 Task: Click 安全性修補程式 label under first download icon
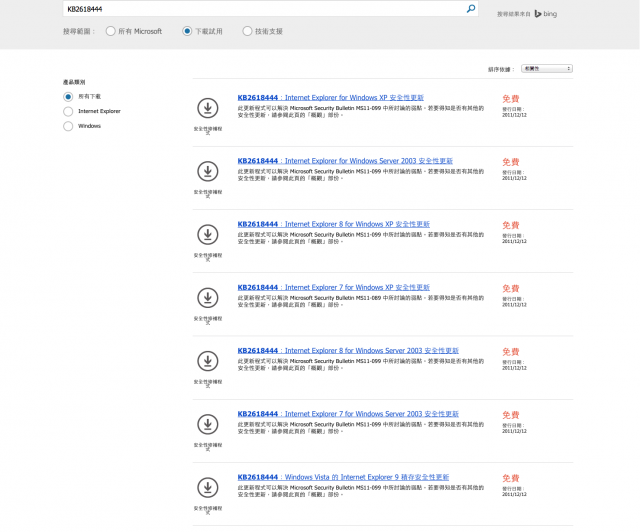pos(208,130)
